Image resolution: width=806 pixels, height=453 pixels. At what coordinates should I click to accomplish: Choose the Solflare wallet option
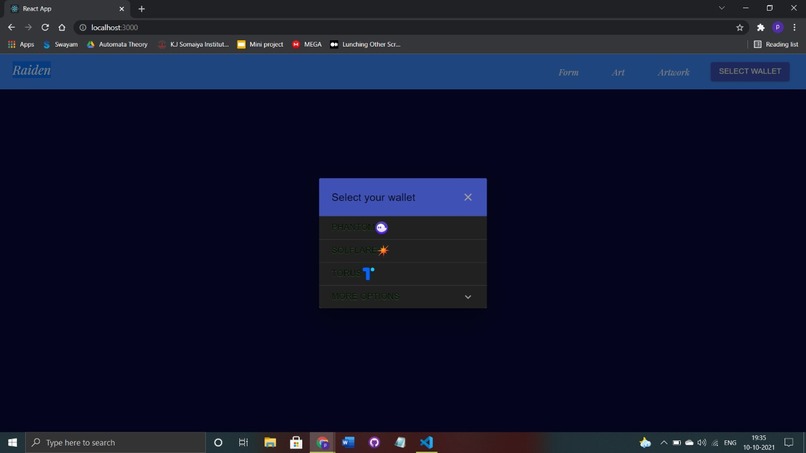402,251
